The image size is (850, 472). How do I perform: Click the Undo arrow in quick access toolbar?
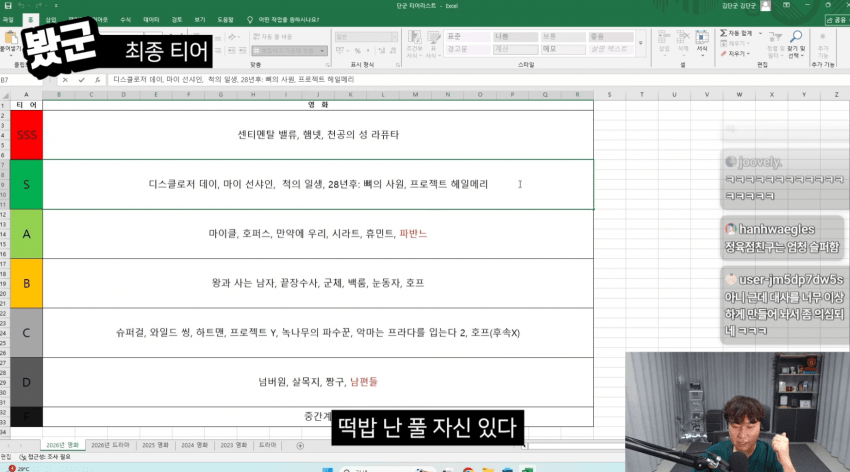pyautogui.click(x=22, y=5)
